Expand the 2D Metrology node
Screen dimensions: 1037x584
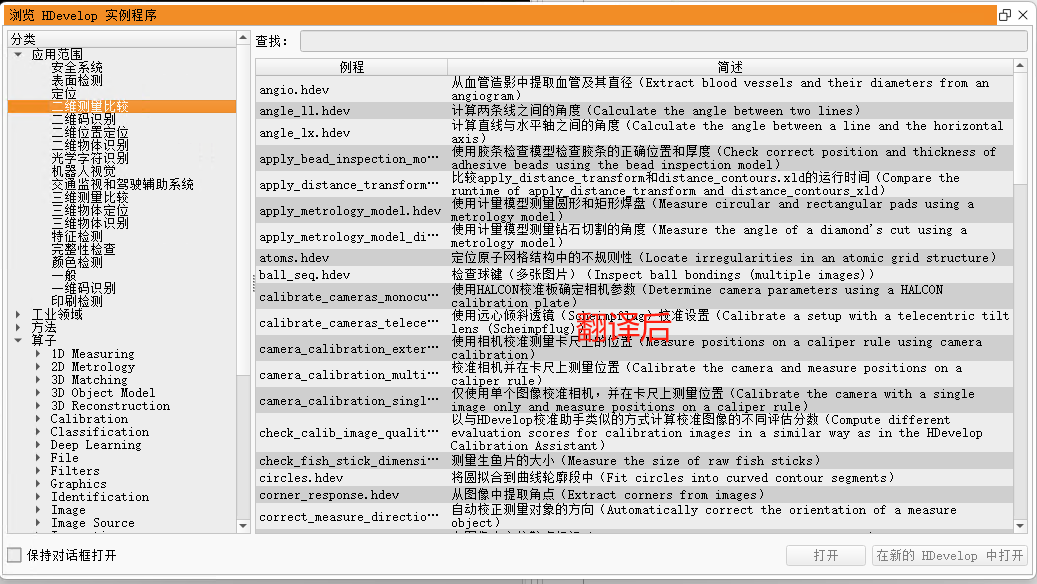[x=38, y=366]
